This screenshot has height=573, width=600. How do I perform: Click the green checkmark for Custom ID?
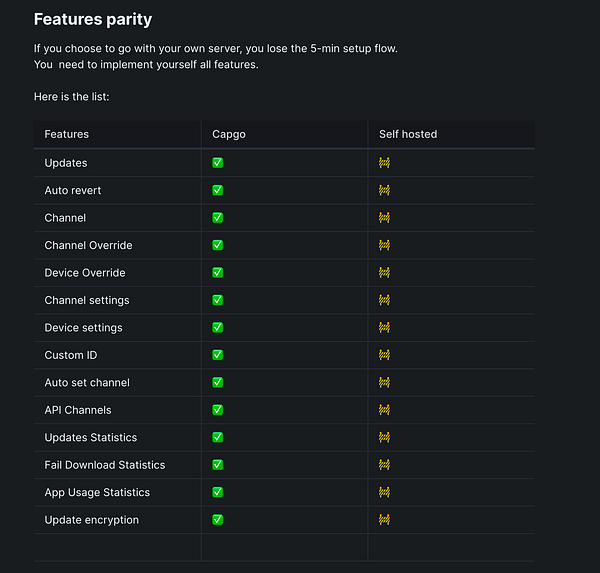[x=218, y=355]
